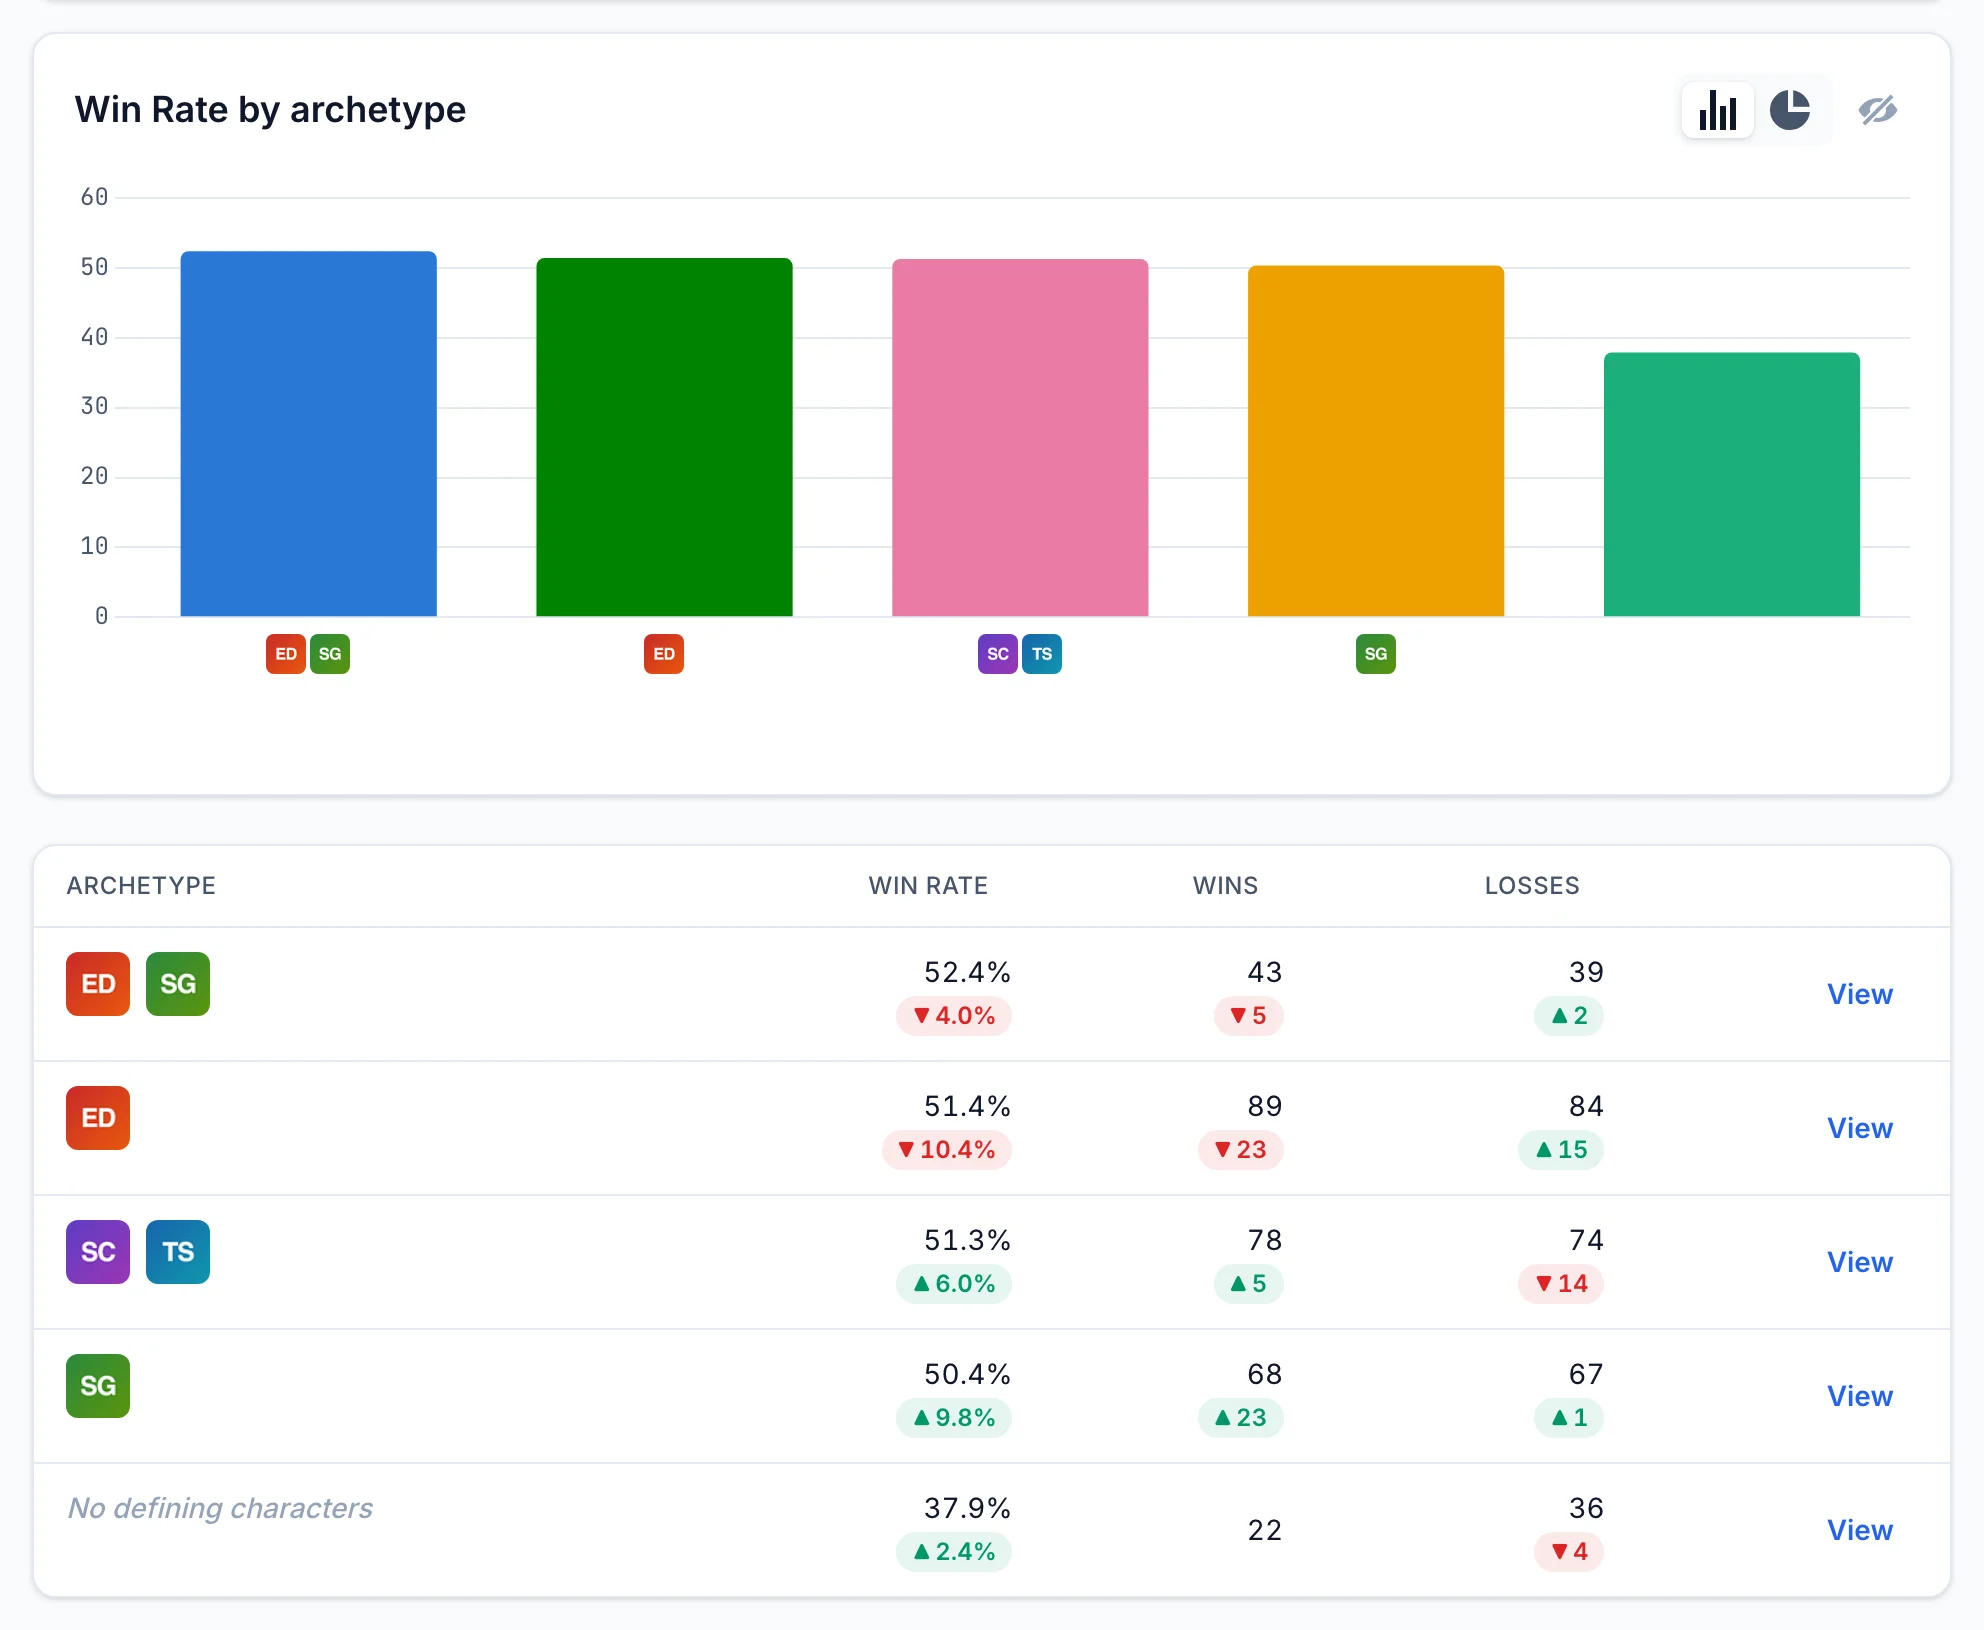The width and height of the screenshot is (1984, 1630).
Task: Click the ARCHETYPE column header
Action: [x=141, y=886]
